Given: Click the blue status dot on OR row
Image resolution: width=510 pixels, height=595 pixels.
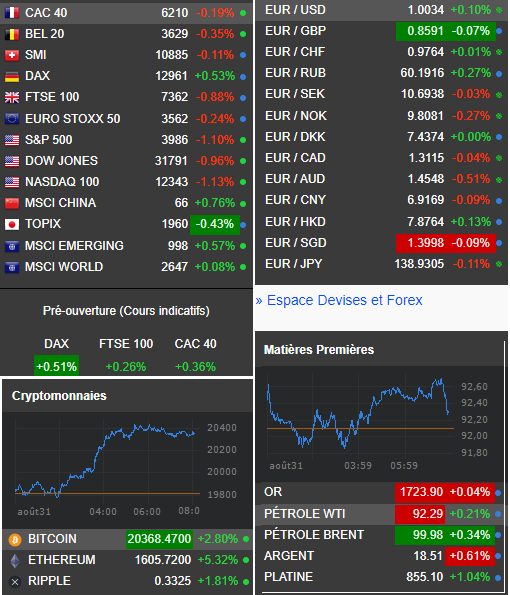Looking at the screenshot, I should click(x=498, y=493).
